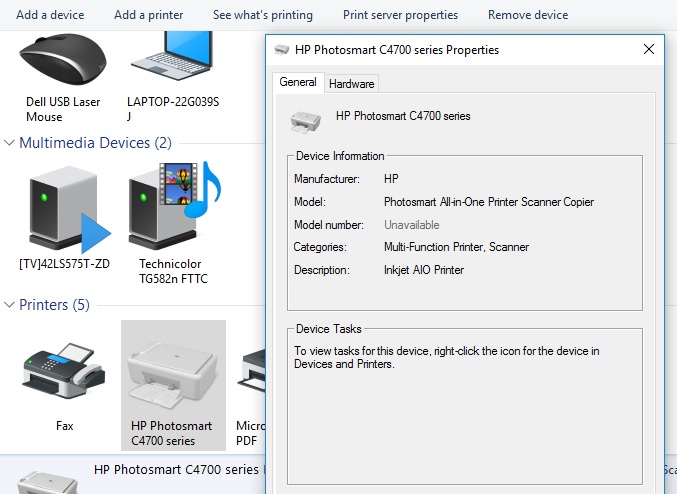Click the Multimedia Devices (2) group header
This screenshot has width=677, height=494.
95,142
